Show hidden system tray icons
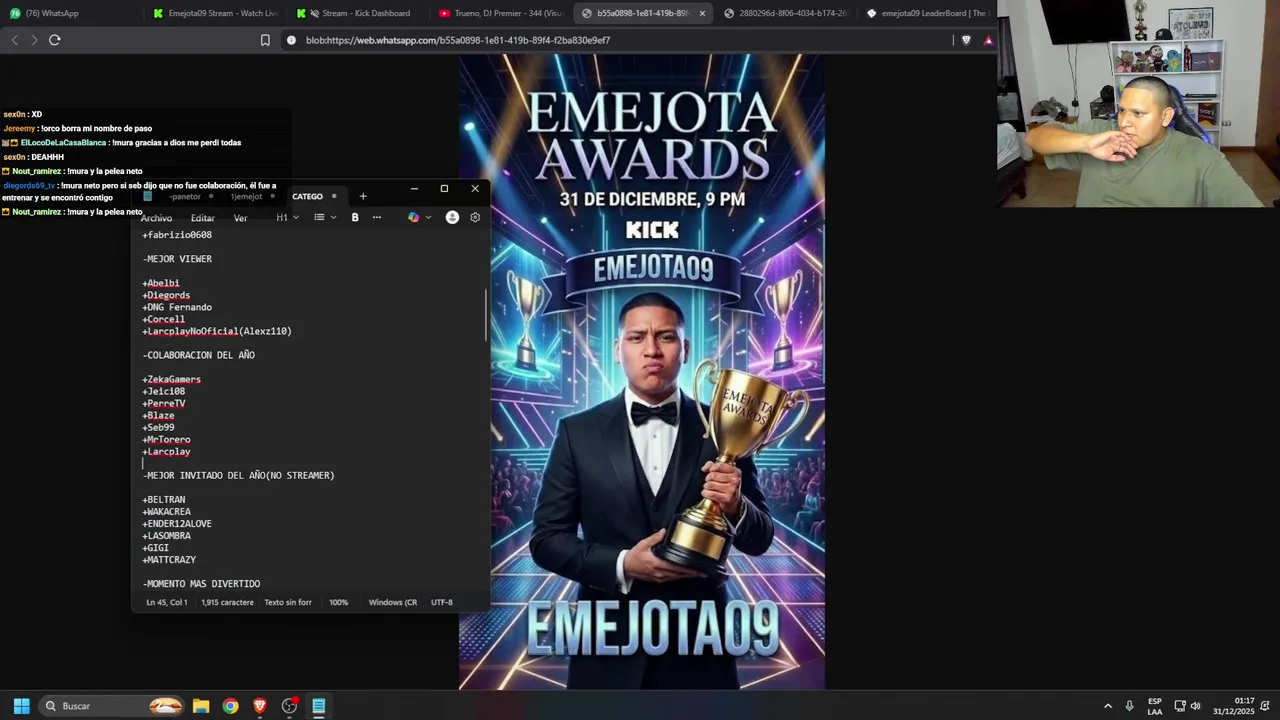 tap(1107, 706)
